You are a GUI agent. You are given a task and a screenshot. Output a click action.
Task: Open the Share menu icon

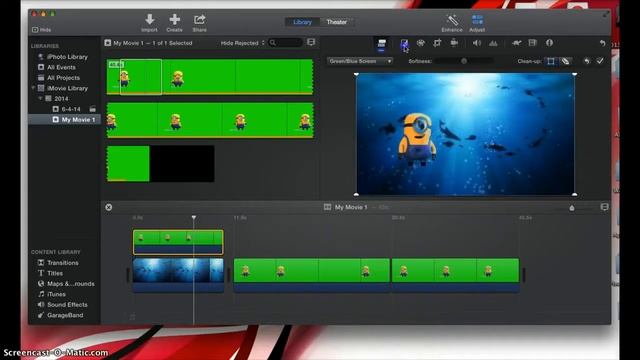tap(200, 20)
